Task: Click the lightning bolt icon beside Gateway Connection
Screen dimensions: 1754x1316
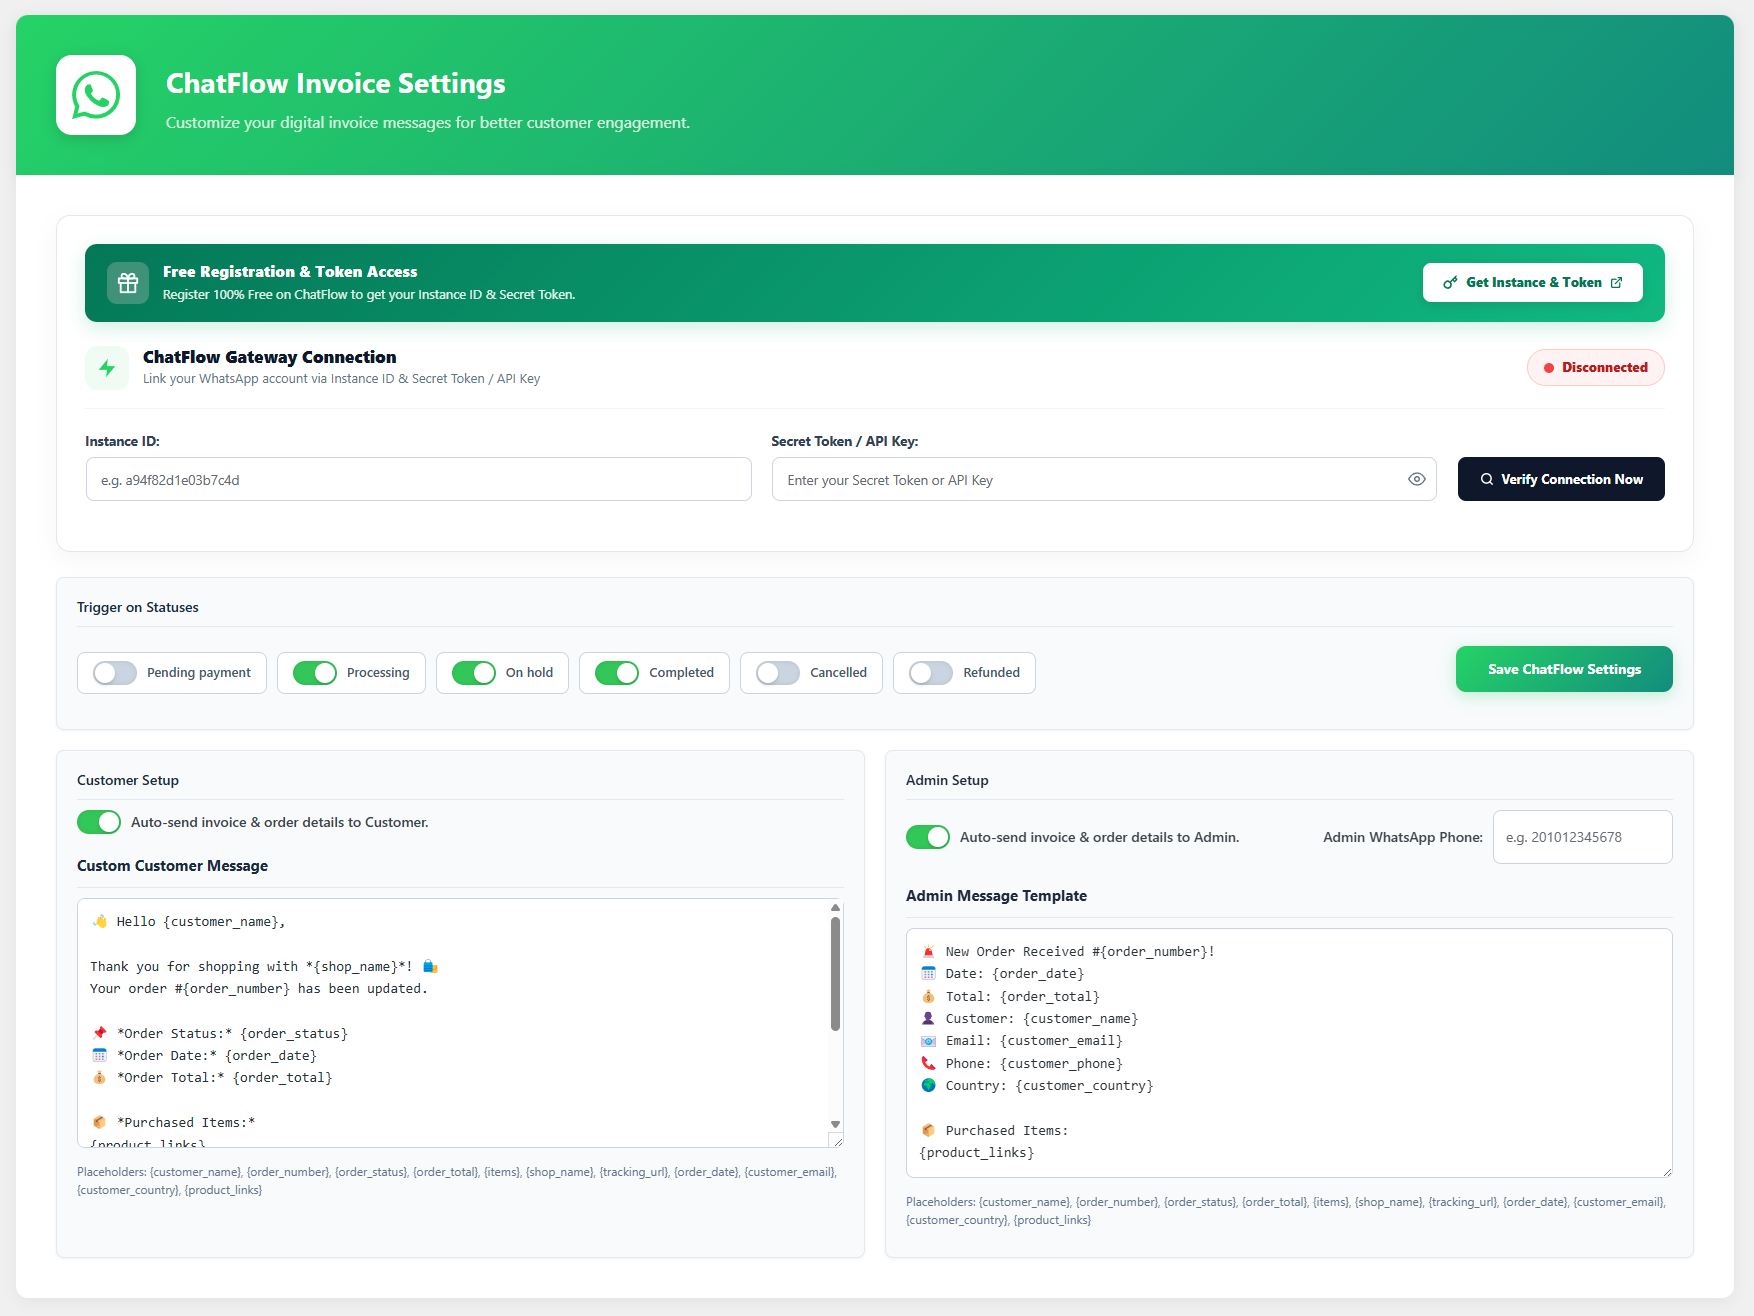Action: 107,368
